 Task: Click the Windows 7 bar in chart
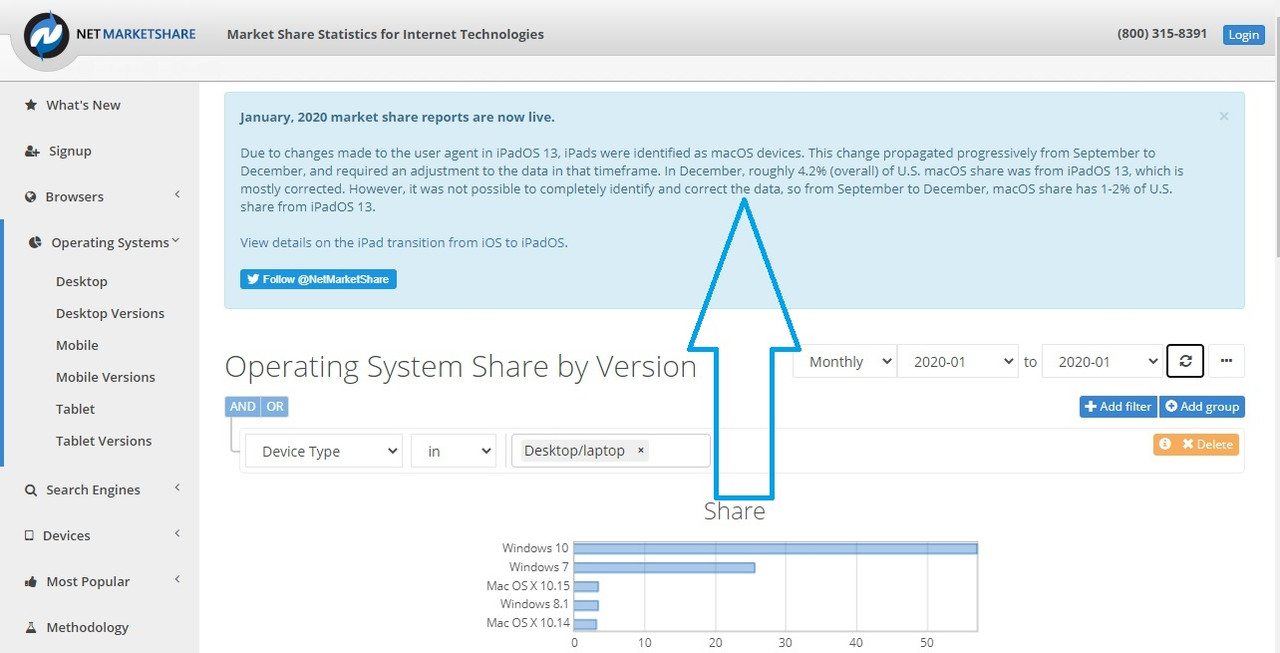coord(664,567)
